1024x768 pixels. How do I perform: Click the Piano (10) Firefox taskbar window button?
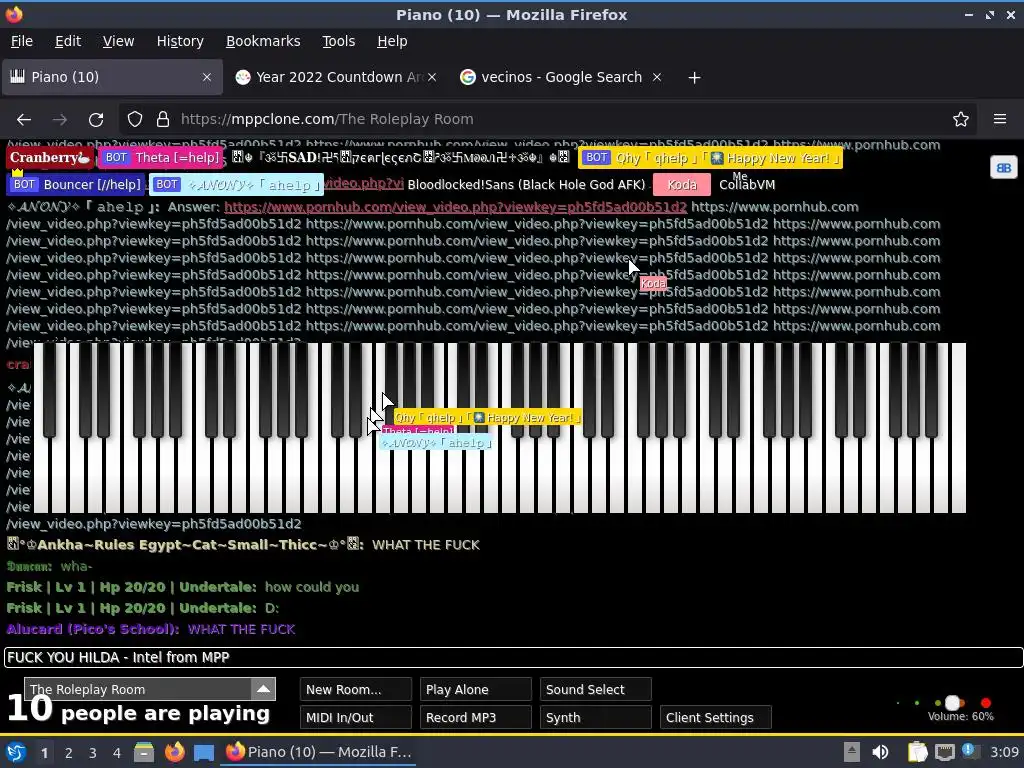[x=319, y=752]
